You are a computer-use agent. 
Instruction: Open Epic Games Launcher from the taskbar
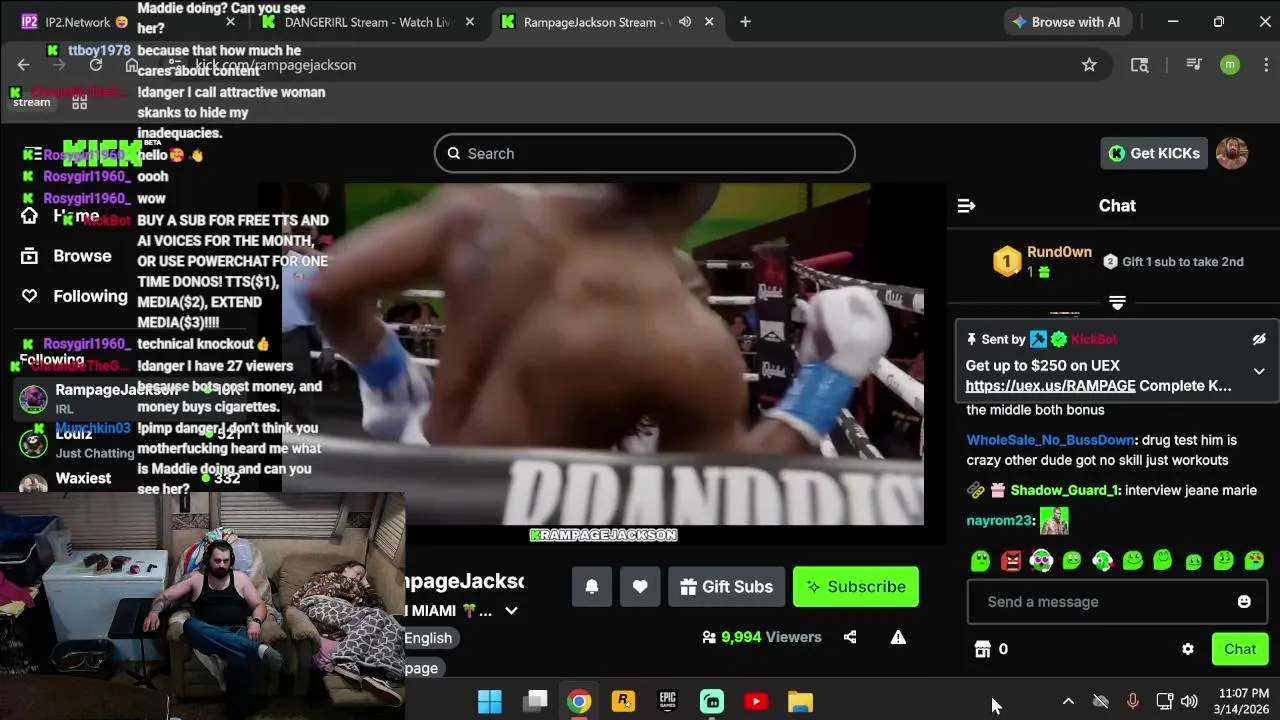[668, 701]
